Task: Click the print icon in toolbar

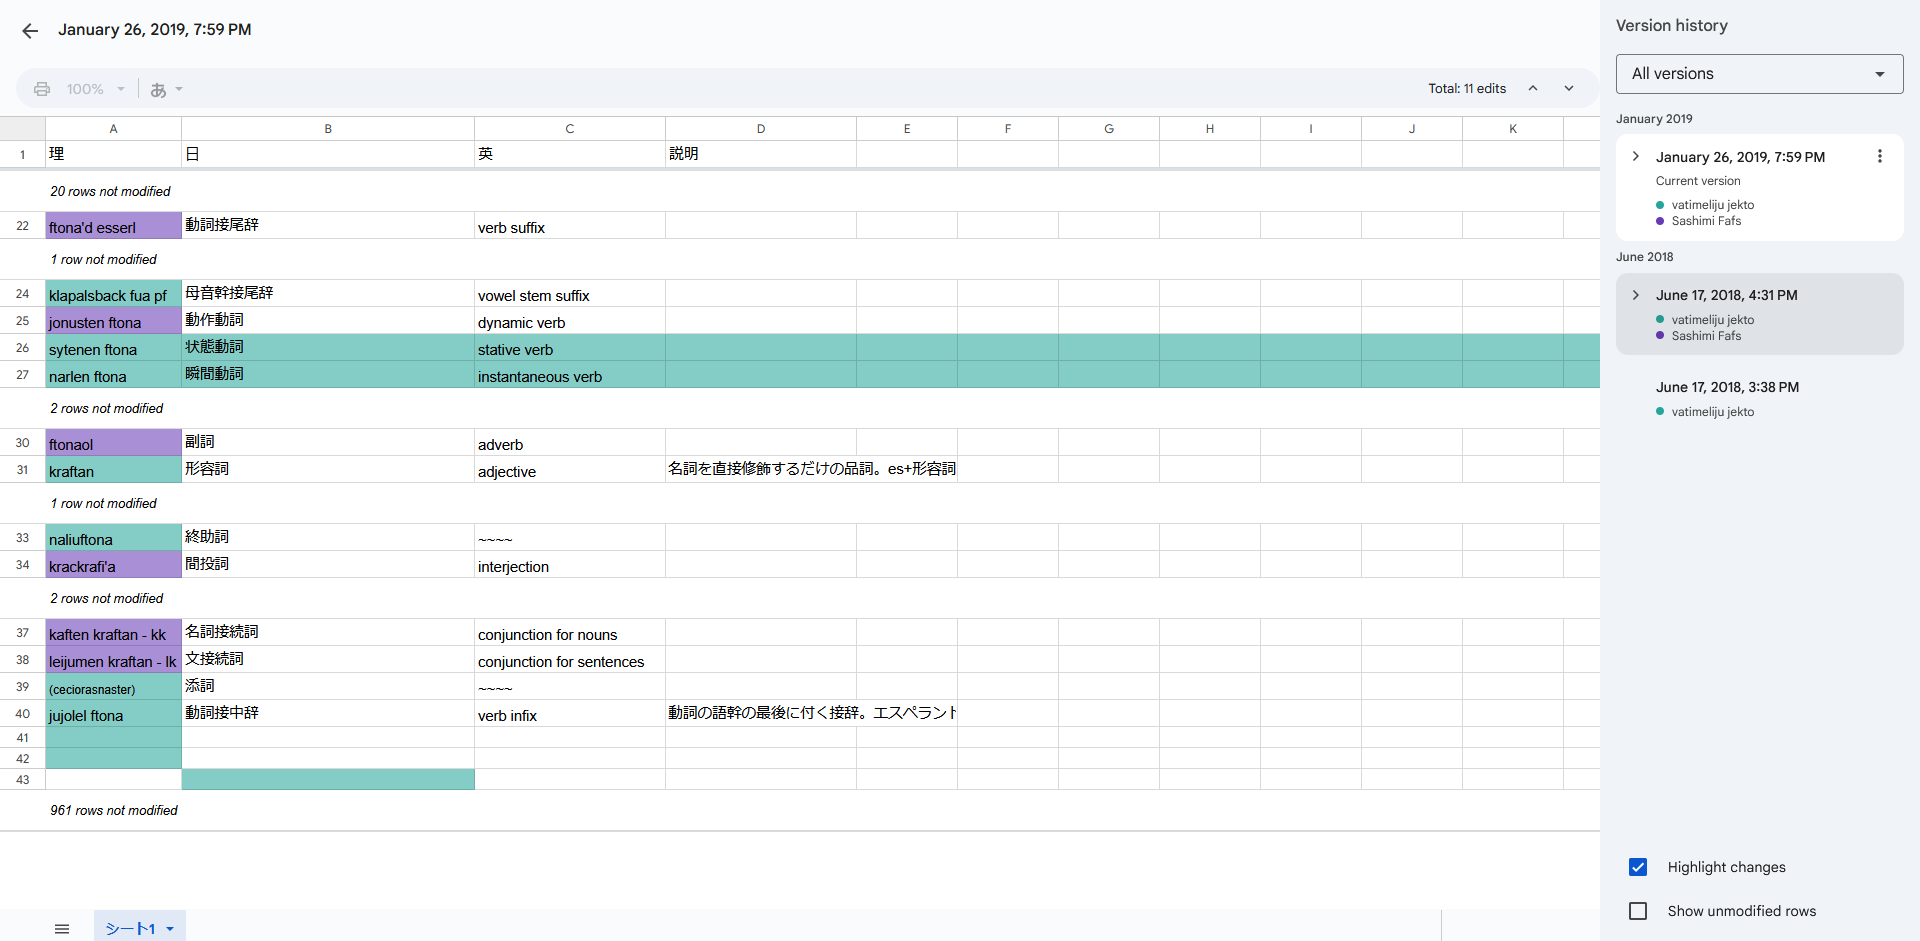Action: click(42, 89)
